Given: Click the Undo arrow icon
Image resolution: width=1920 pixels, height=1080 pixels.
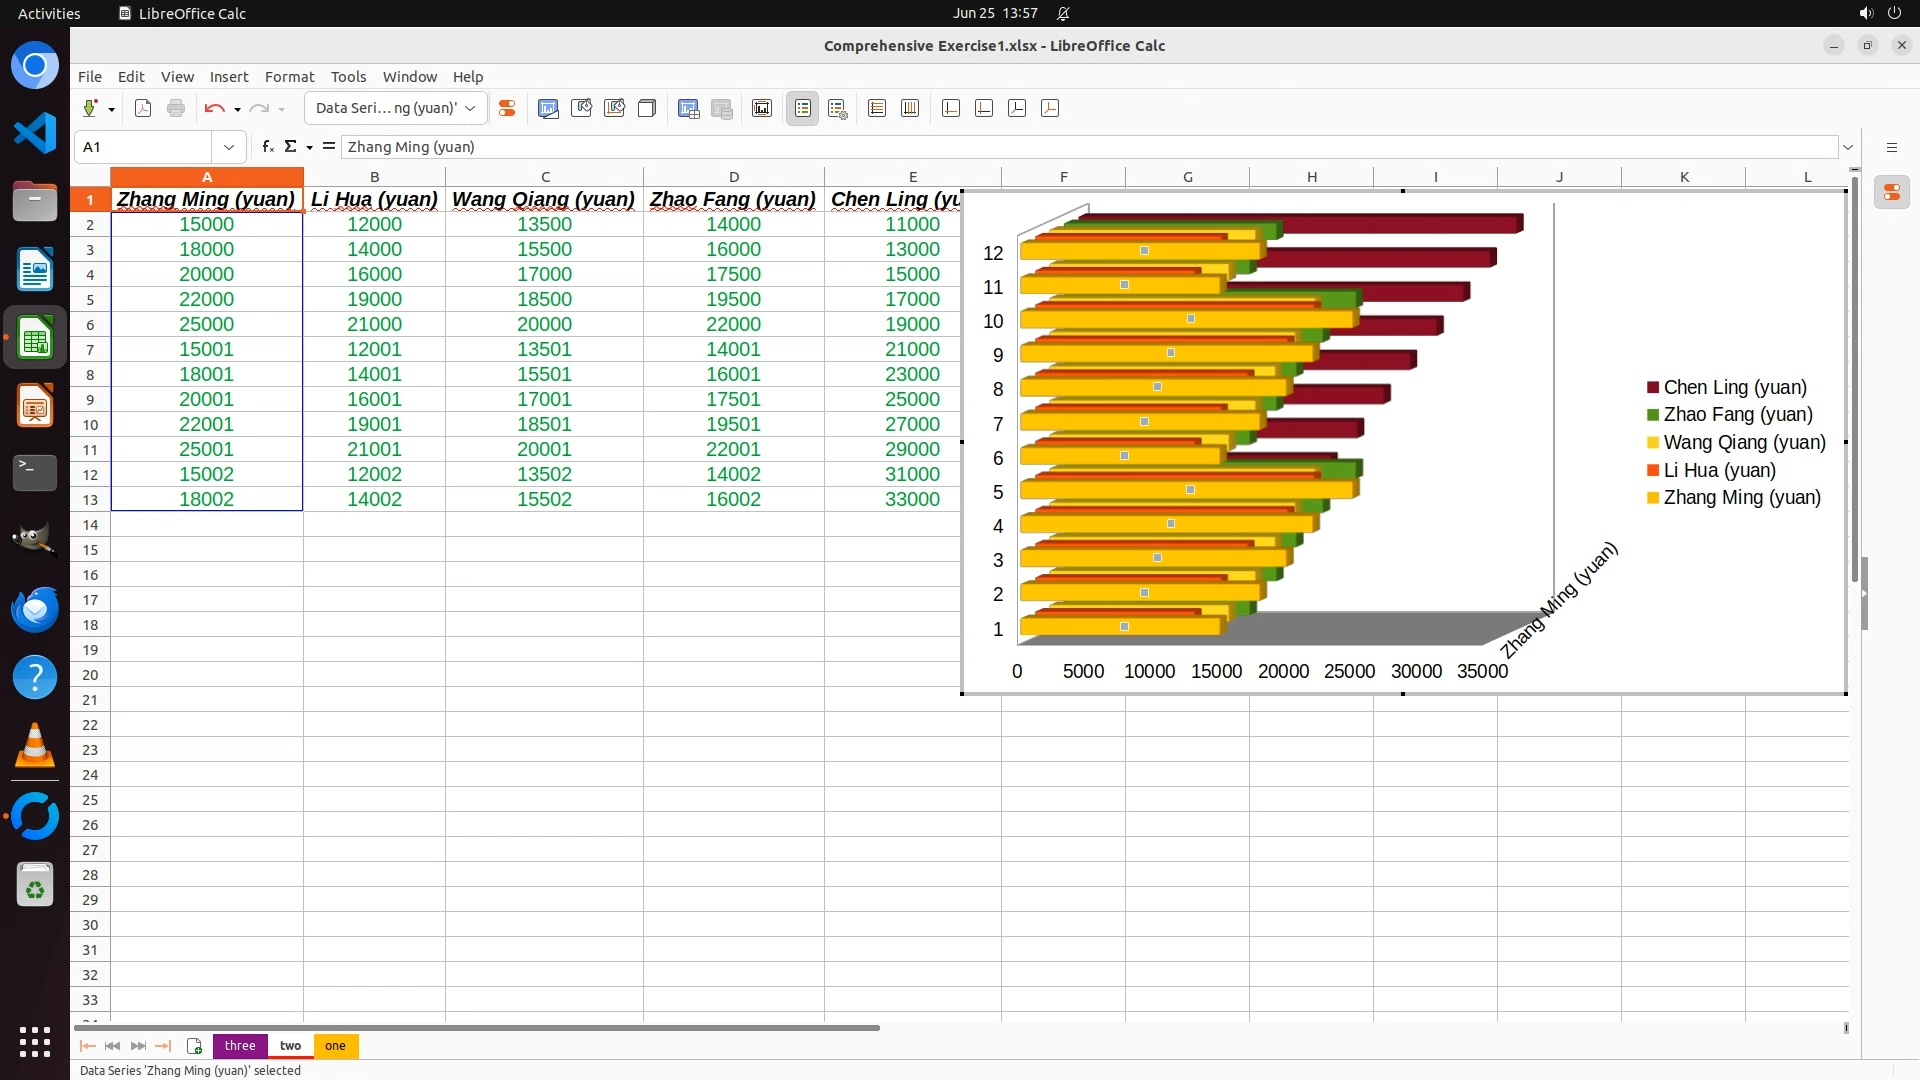Looking at the screenshot, I should [213, 109].
